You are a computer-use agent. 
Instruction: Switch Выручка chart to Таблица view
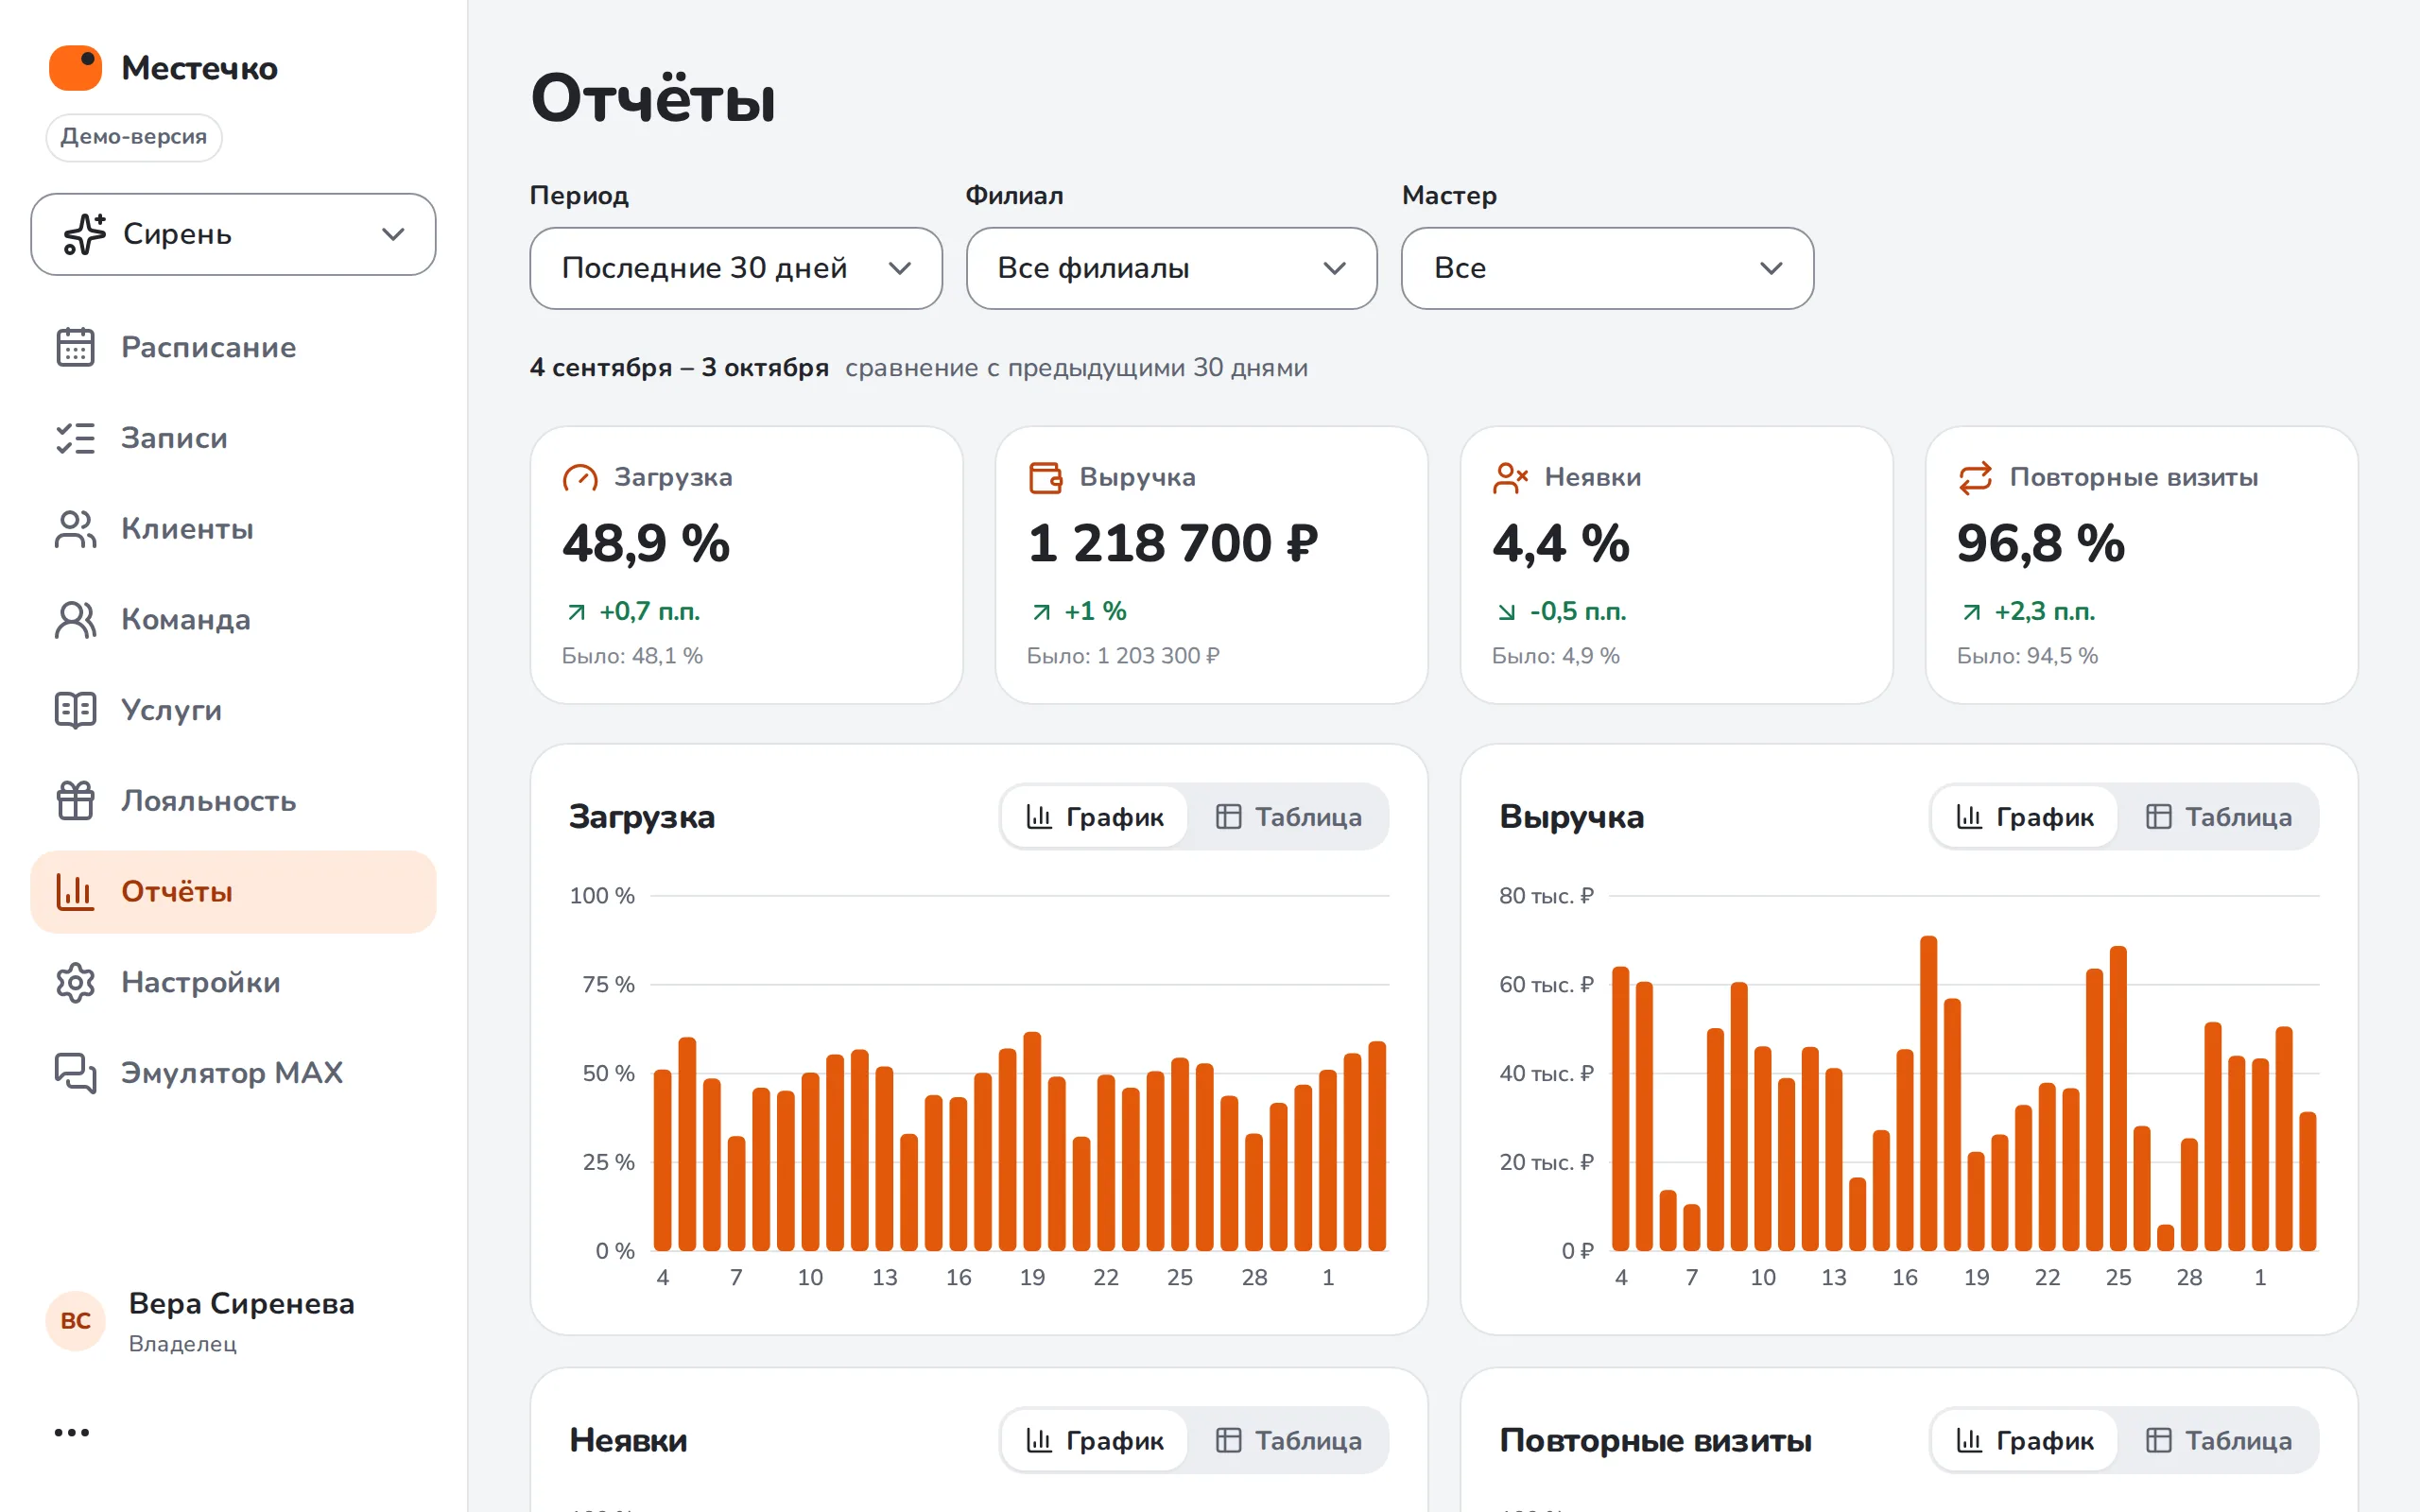tap(2219, 817)
